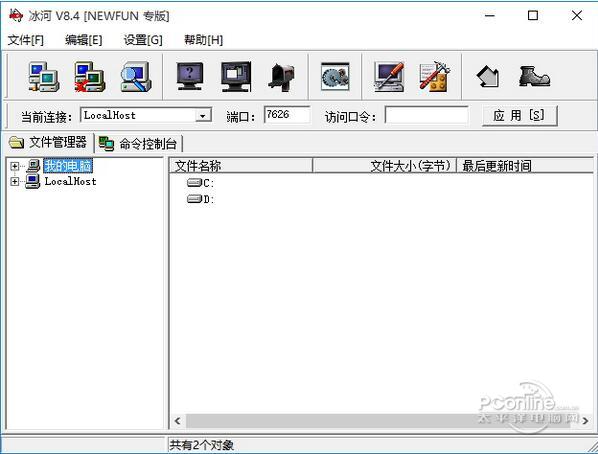The width and height of the screenshot is (598, 454).
Task: Click the hammer and blocks configuration icon
Action: pyautogui.click(x=435, y=77)
